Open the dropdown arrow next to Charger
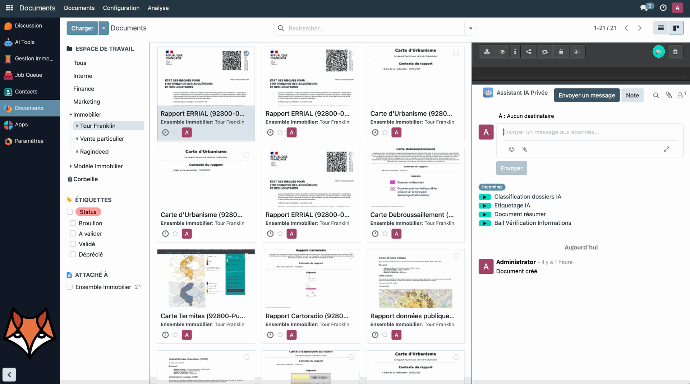 coord(103,28)
